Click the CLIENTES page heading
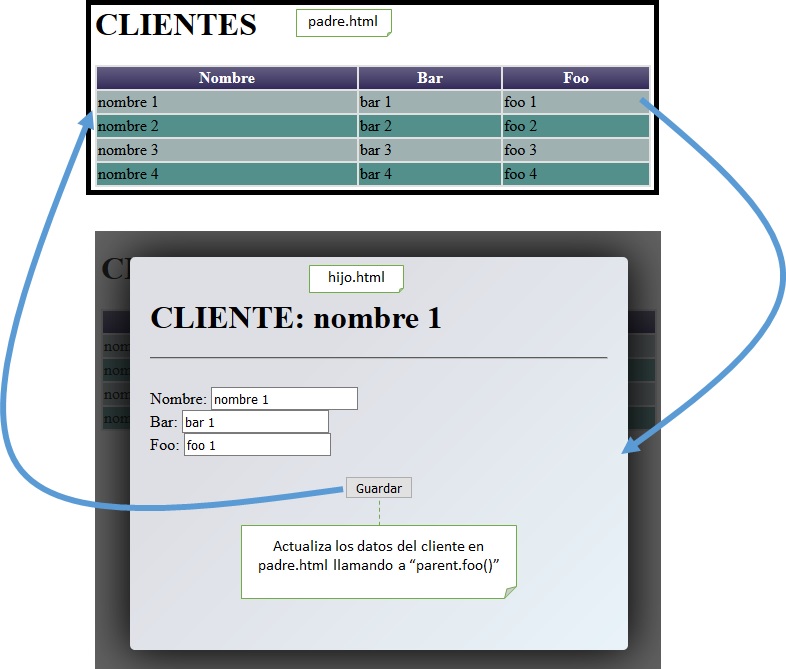Image resolution: width=786 pixels, height=669 pixels. (x=176, y=25)
